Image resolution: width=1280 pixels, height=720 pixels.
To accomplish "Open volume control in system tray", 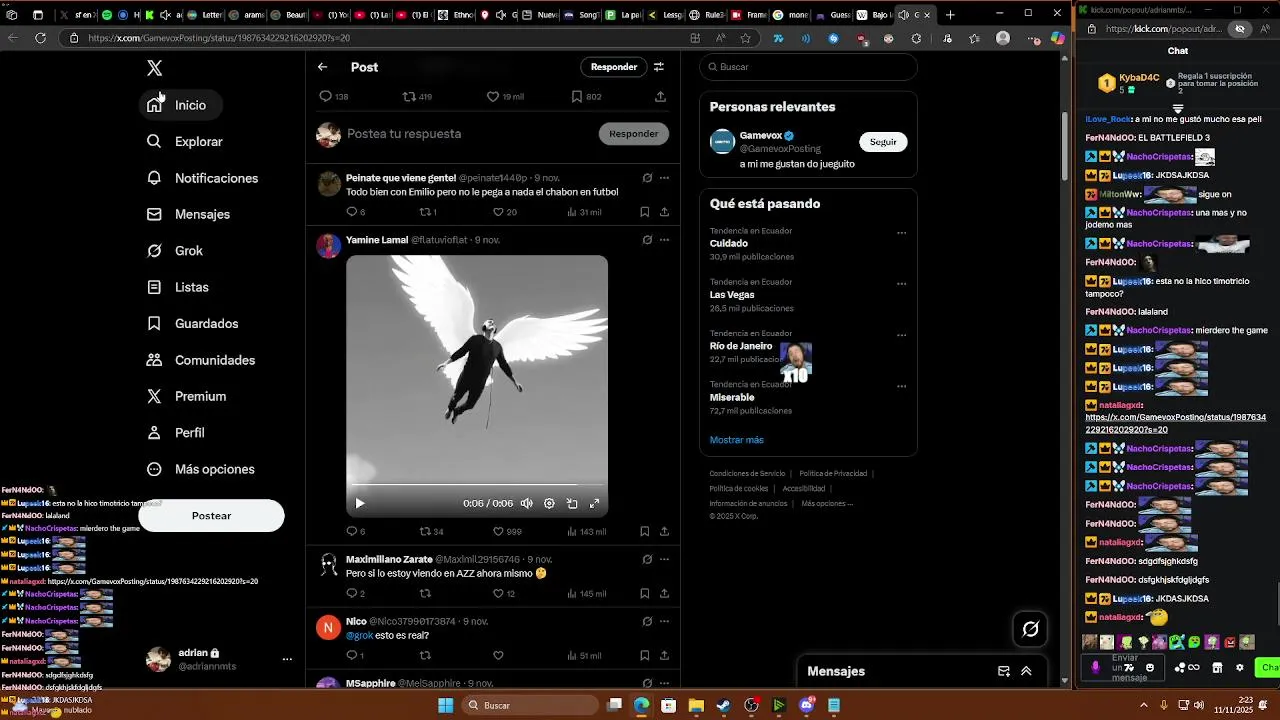I will (x=1198, y=706).
